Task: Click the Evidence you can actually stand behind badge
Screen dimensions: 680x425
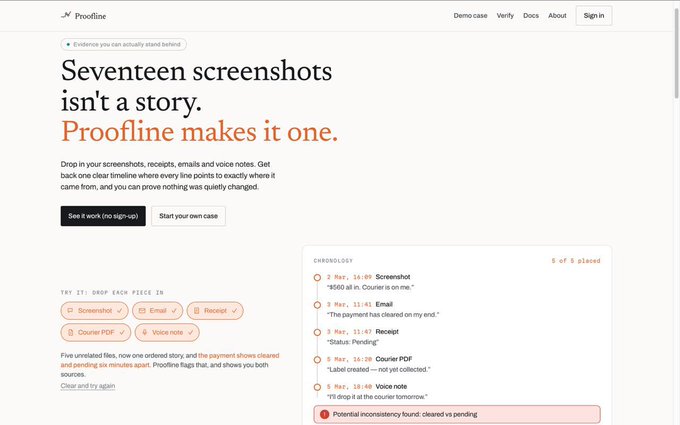Action: point(124,44)
